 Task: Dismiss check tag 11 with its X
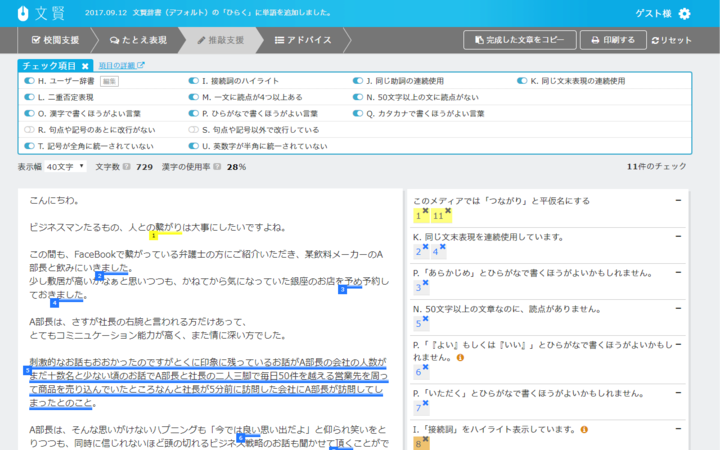(448, 211)
